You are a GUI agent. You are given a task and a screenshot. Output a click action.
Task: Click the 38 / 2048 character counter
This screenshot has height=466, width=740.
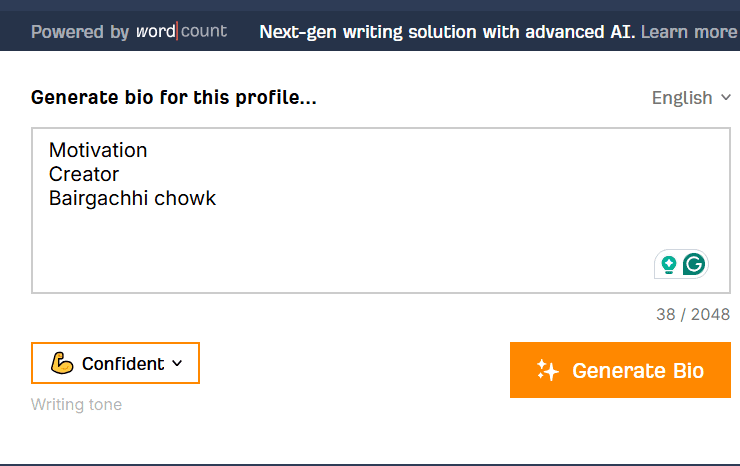point(692,314)
